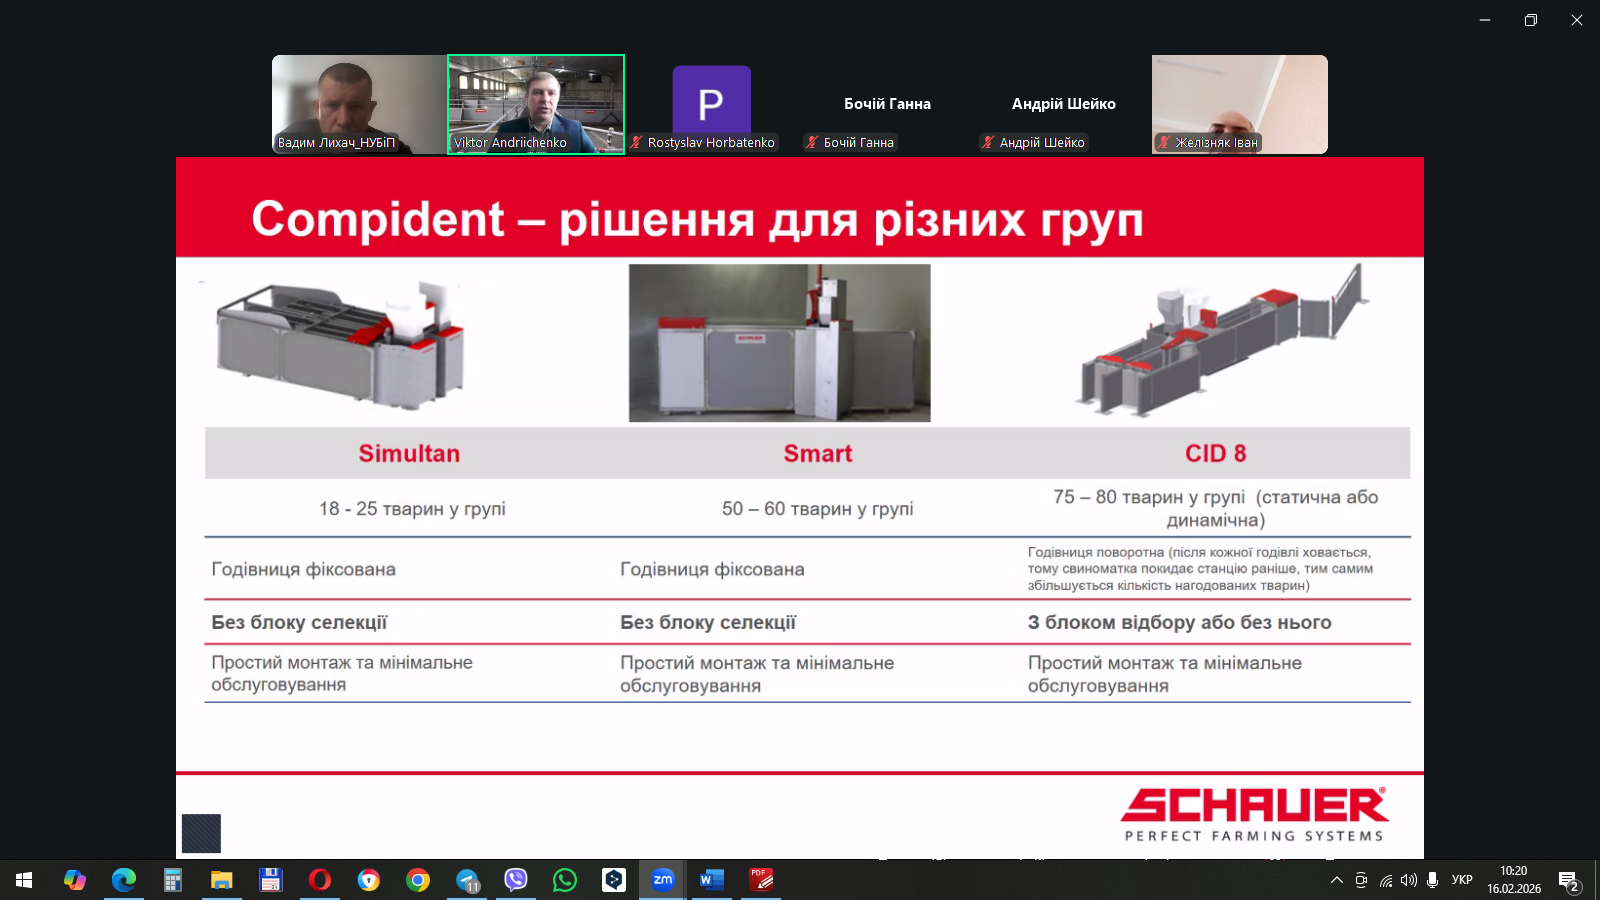Open Google Chrome from the taskbar

(x=418, y=880)
